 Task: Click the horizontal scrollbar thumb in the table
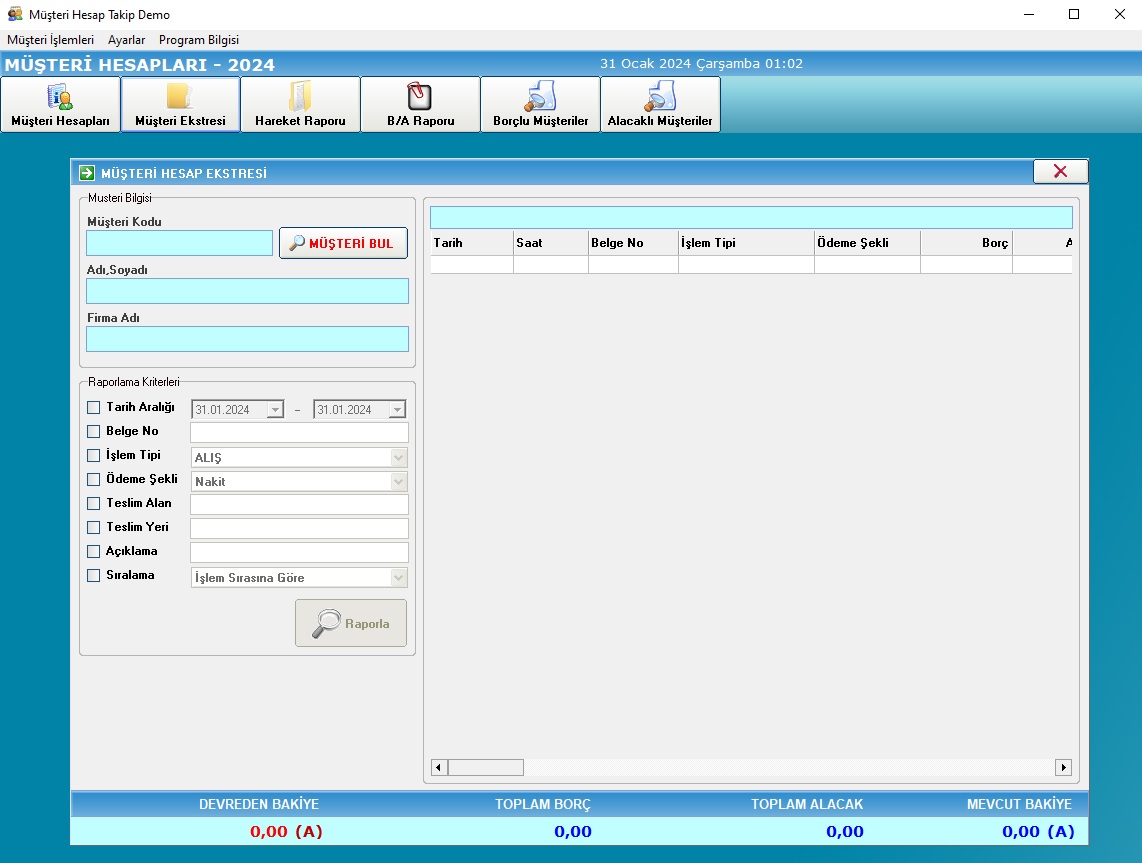pyautogui.click(x=486, y=768)
